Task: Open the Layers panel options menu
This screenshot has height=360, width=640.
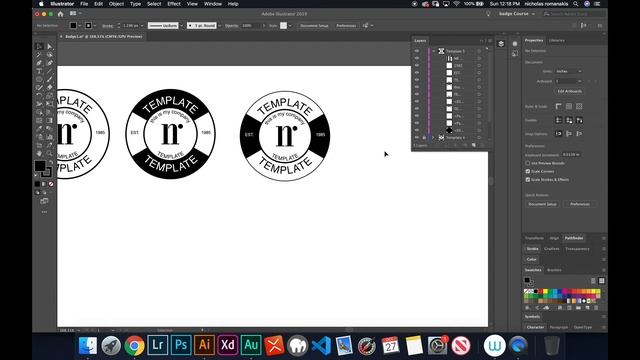Action: click(490, 41)
